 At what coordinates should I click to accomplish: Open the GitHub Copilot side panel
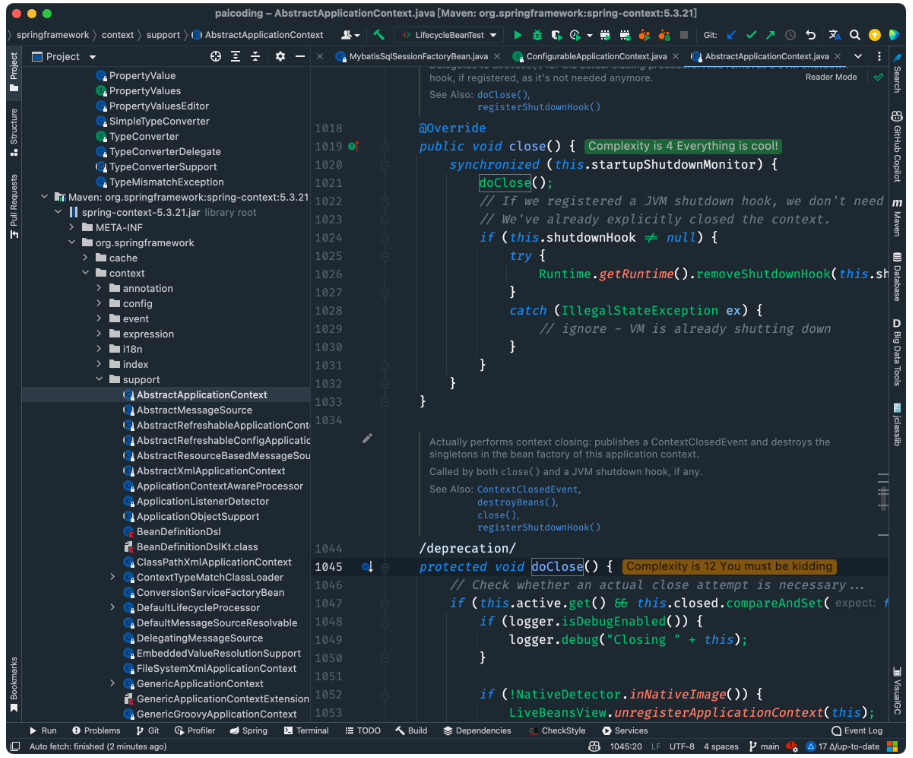(897, 147)
